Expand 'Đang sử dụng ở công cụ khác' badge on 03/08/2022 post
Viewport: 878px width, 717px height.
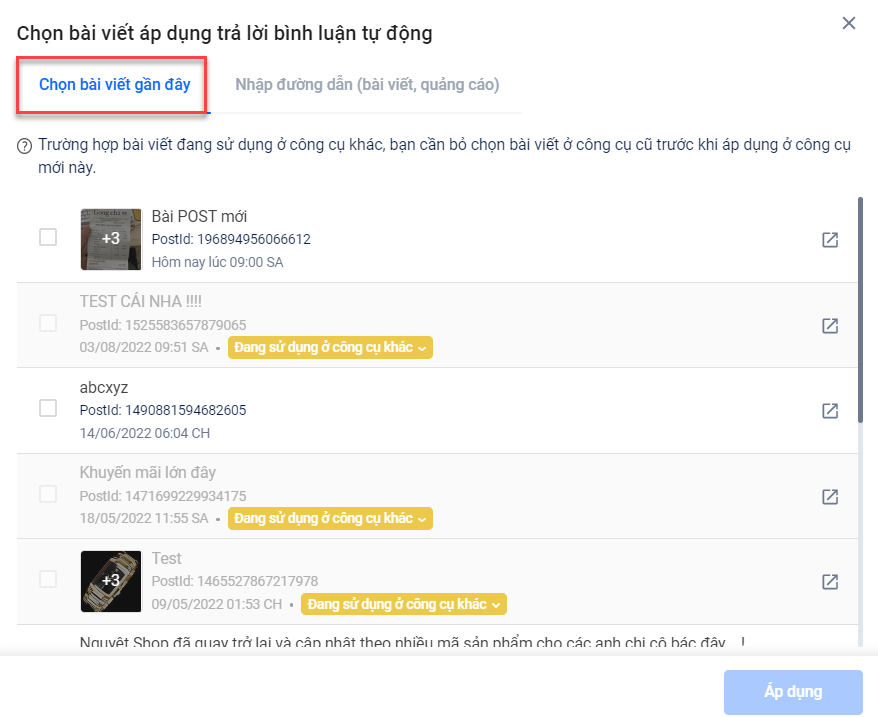330,347
